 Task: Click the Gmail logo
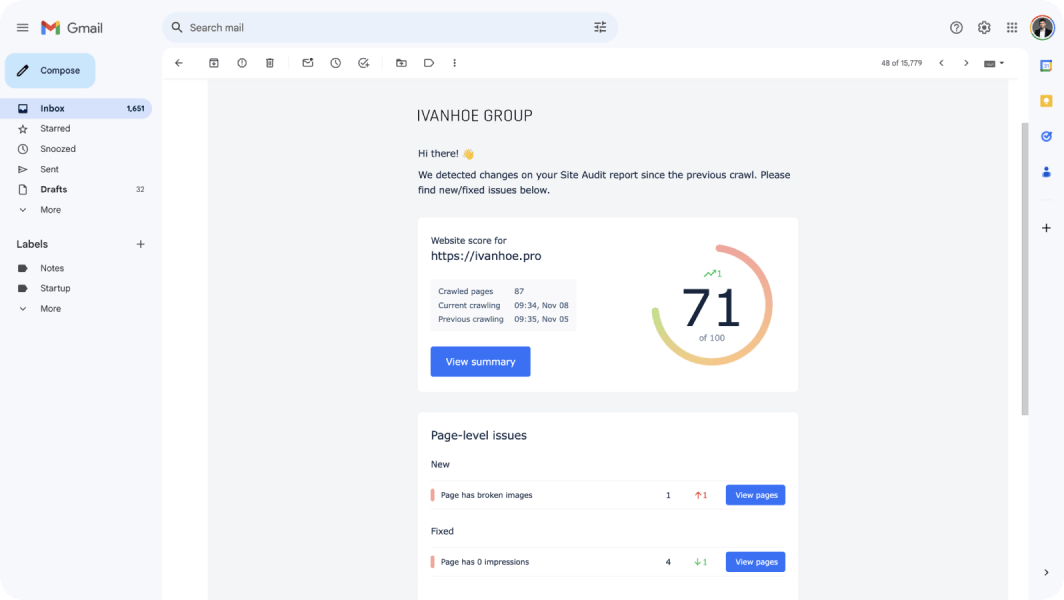[x=72, y=28]
